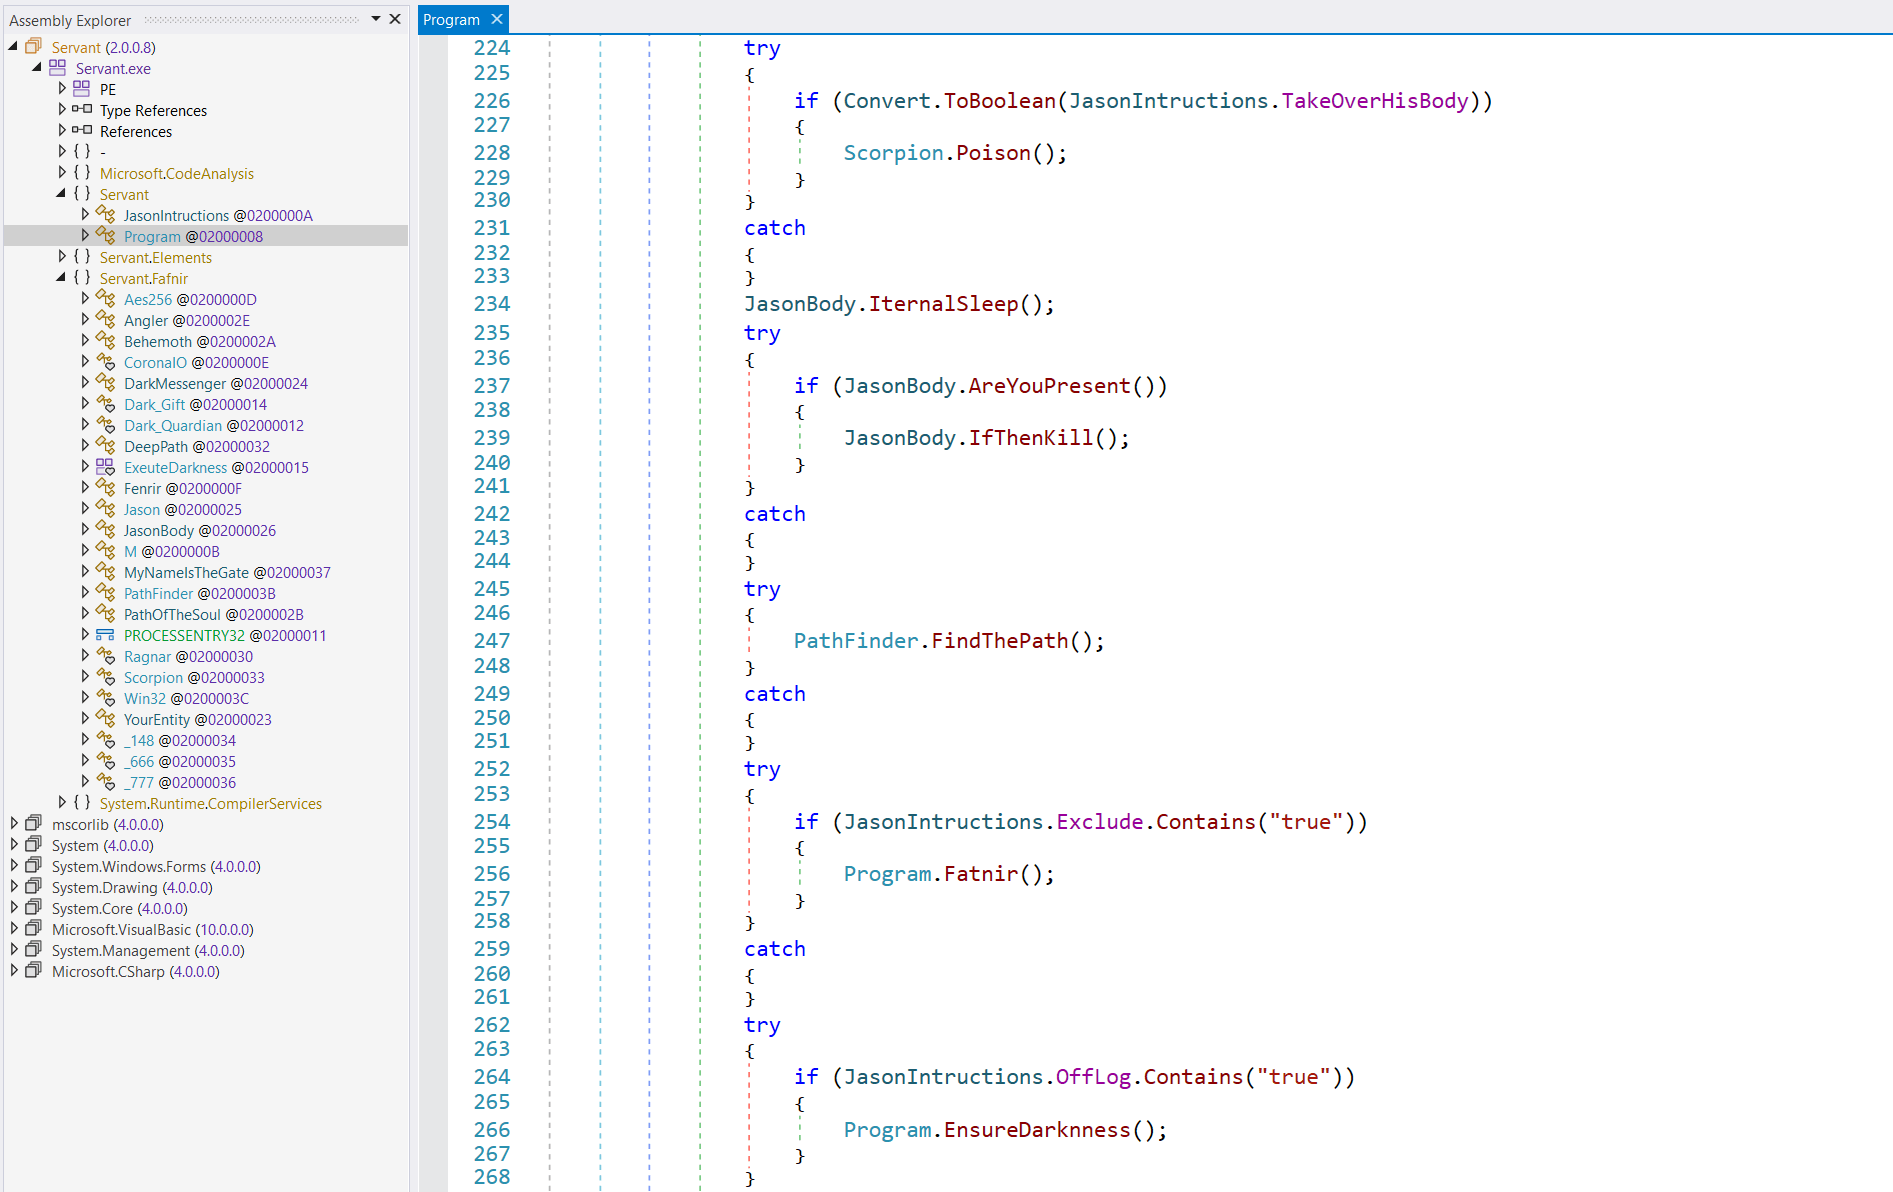This screenshot has width=1893, height=1192.
Task: Click the Program class icon in tree
Action: (105, 235)
